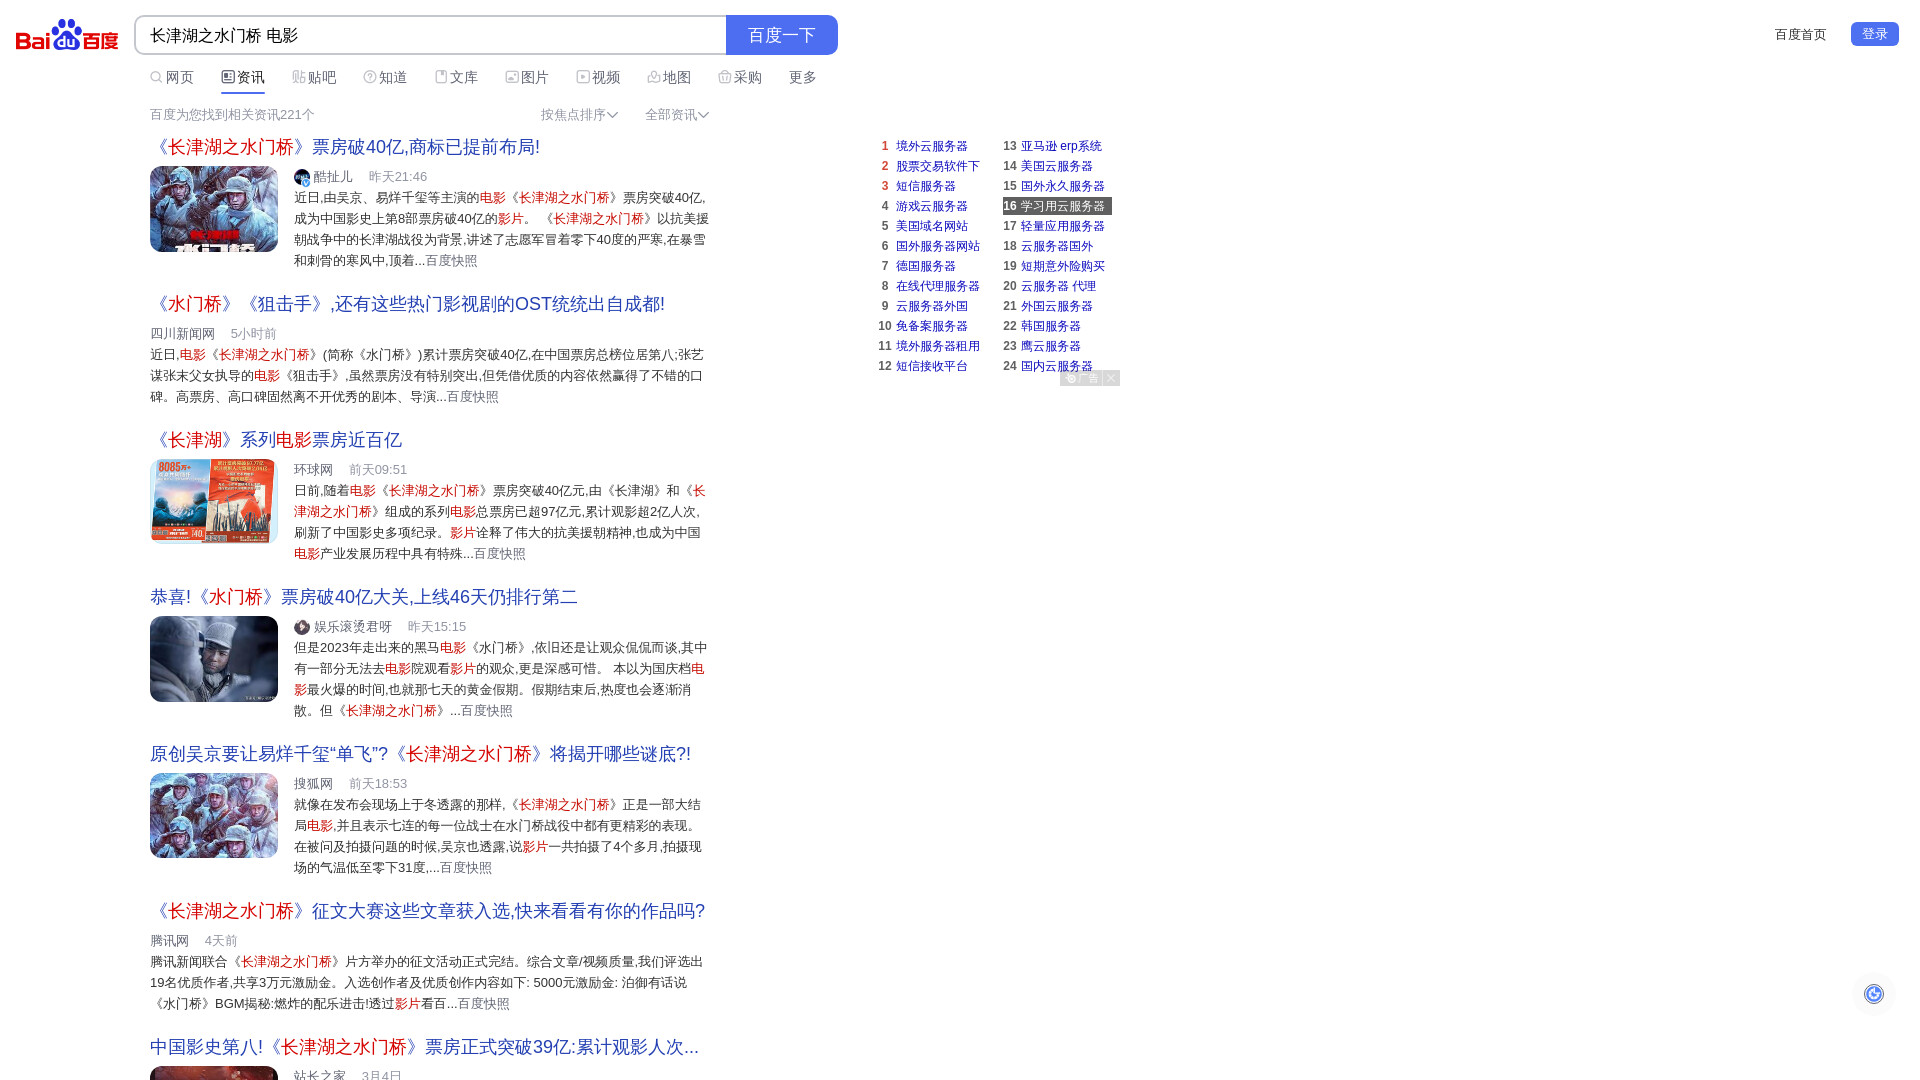Open 中国影史第八 票房突破39亿 article
Viewport: 1920px width, 1080px height.
click(x=424, y=1047)
